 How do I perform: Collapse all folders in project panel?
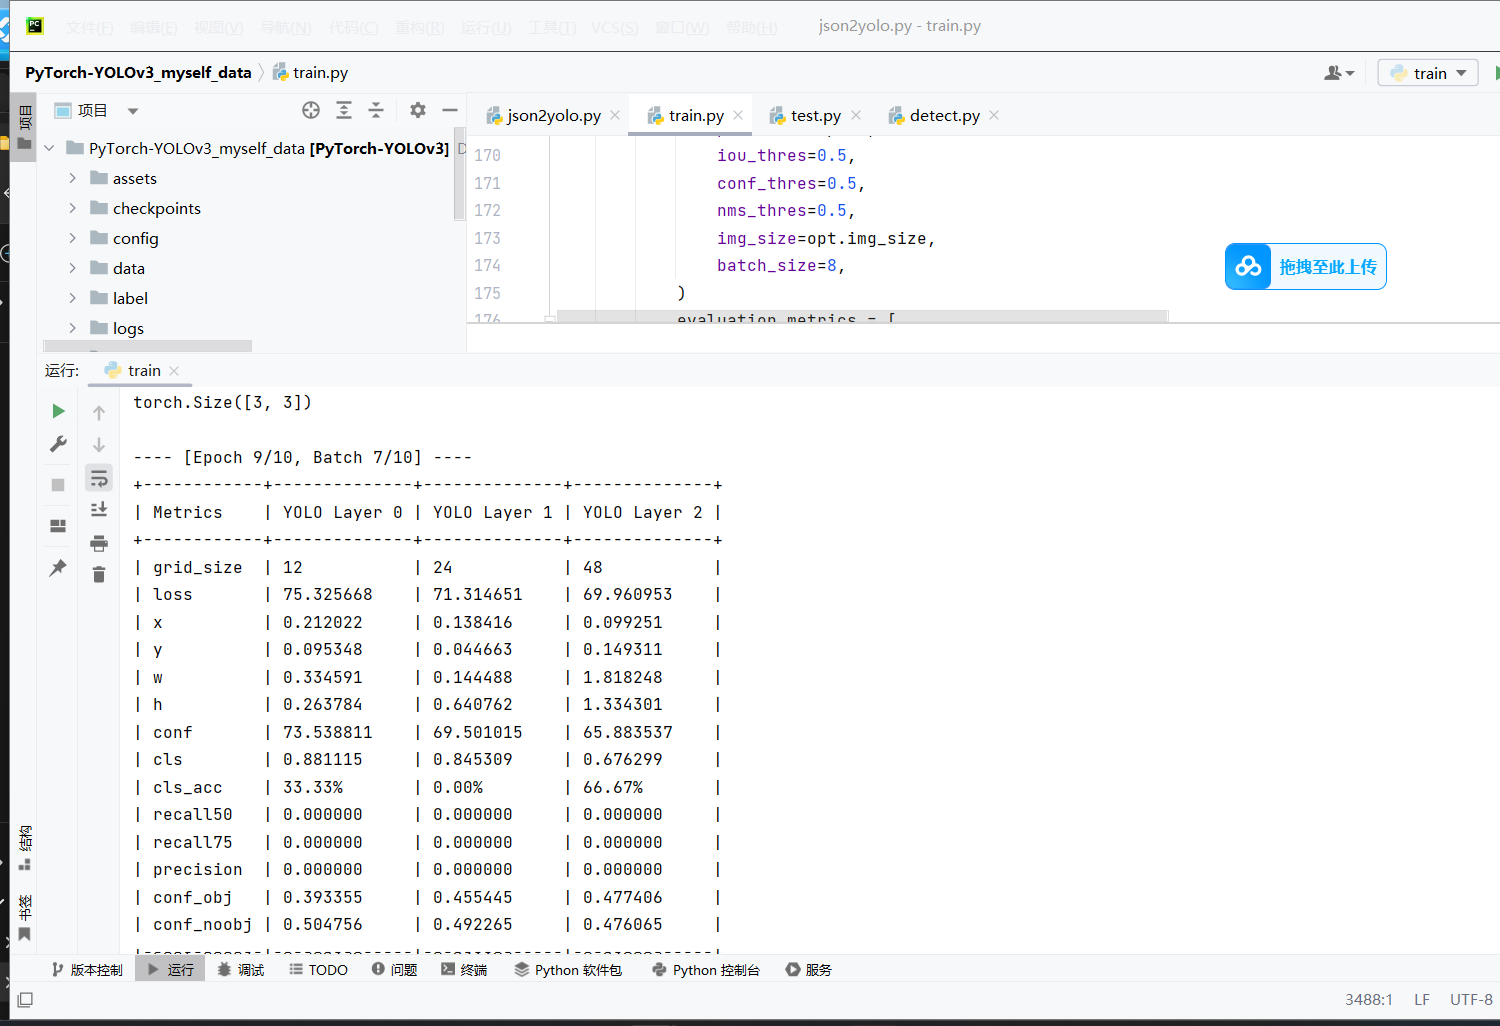click(376, 110)
